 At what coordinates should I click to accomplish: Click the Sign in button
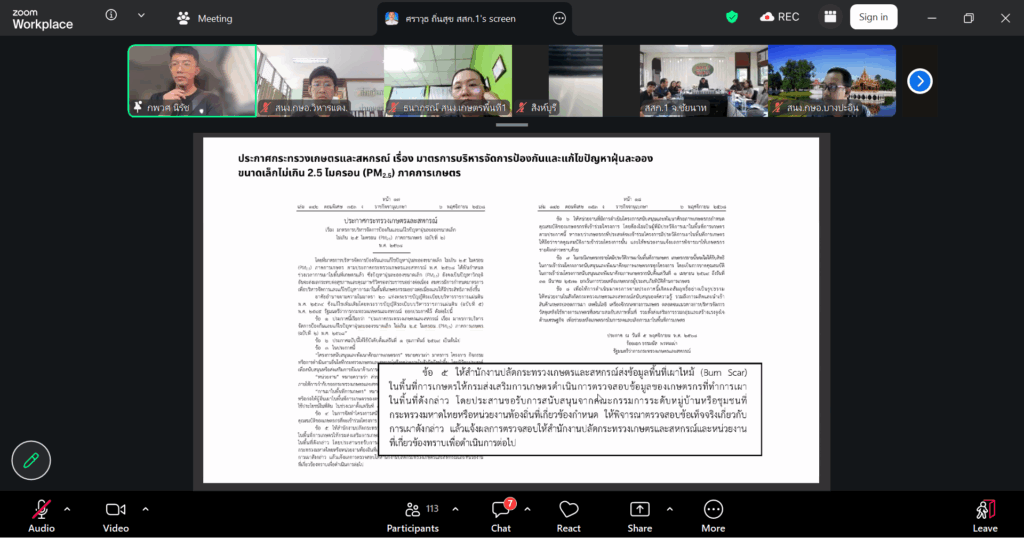873,17
